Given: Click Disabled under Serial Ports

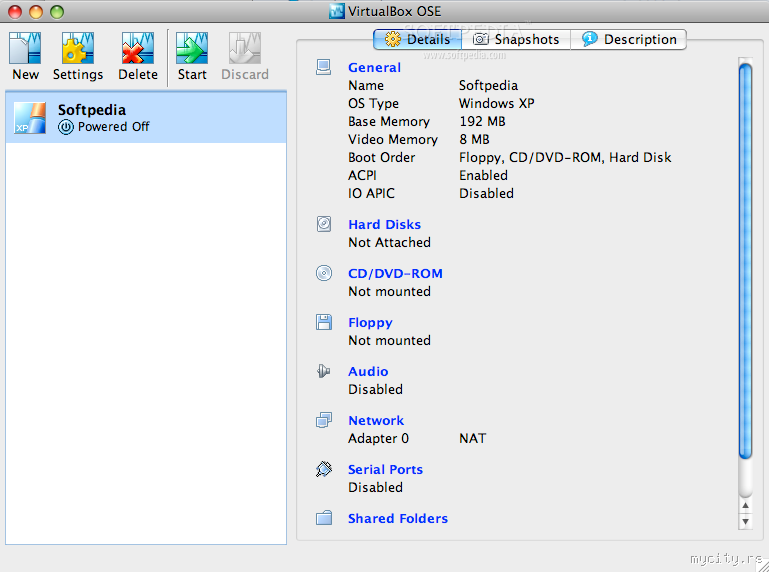Looking at the screenshot, I should [376, 488].
